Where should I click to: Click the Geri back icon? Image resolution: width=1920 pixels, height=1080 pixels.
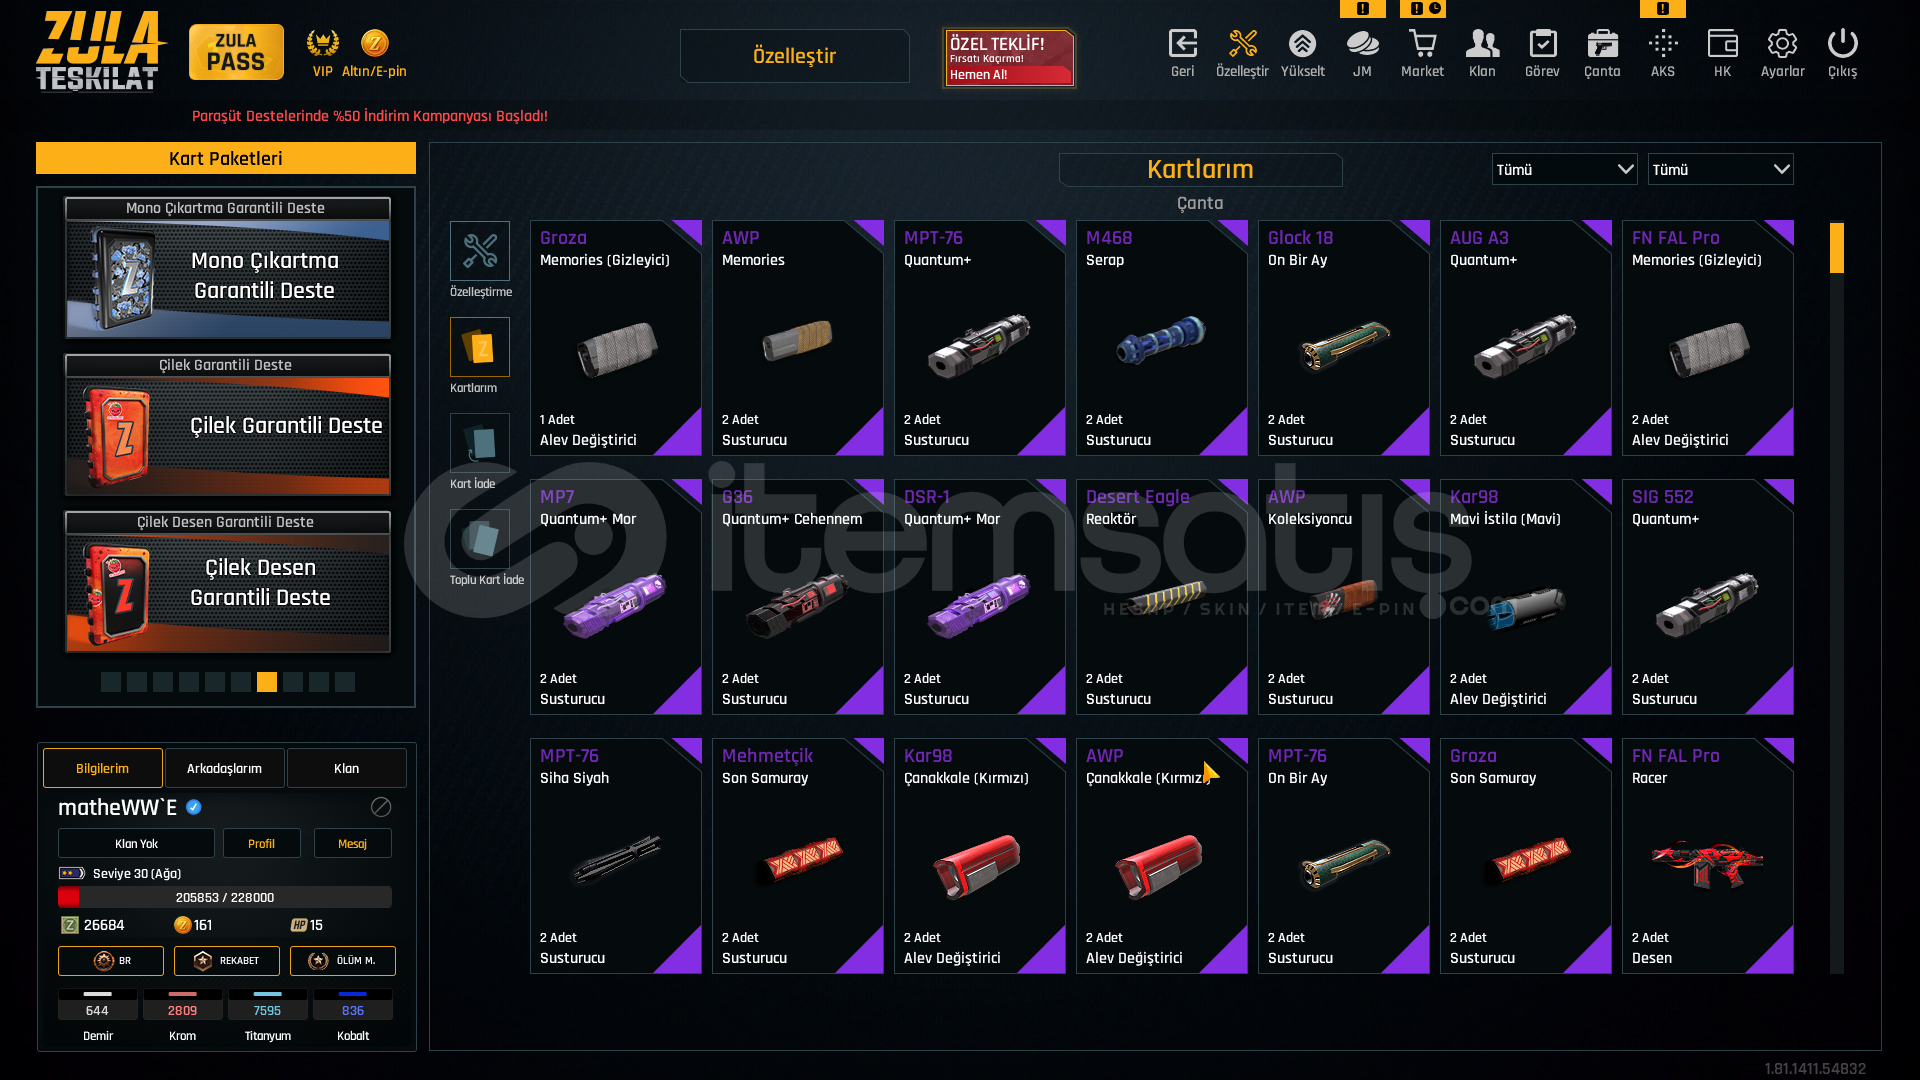[1182, 44]
